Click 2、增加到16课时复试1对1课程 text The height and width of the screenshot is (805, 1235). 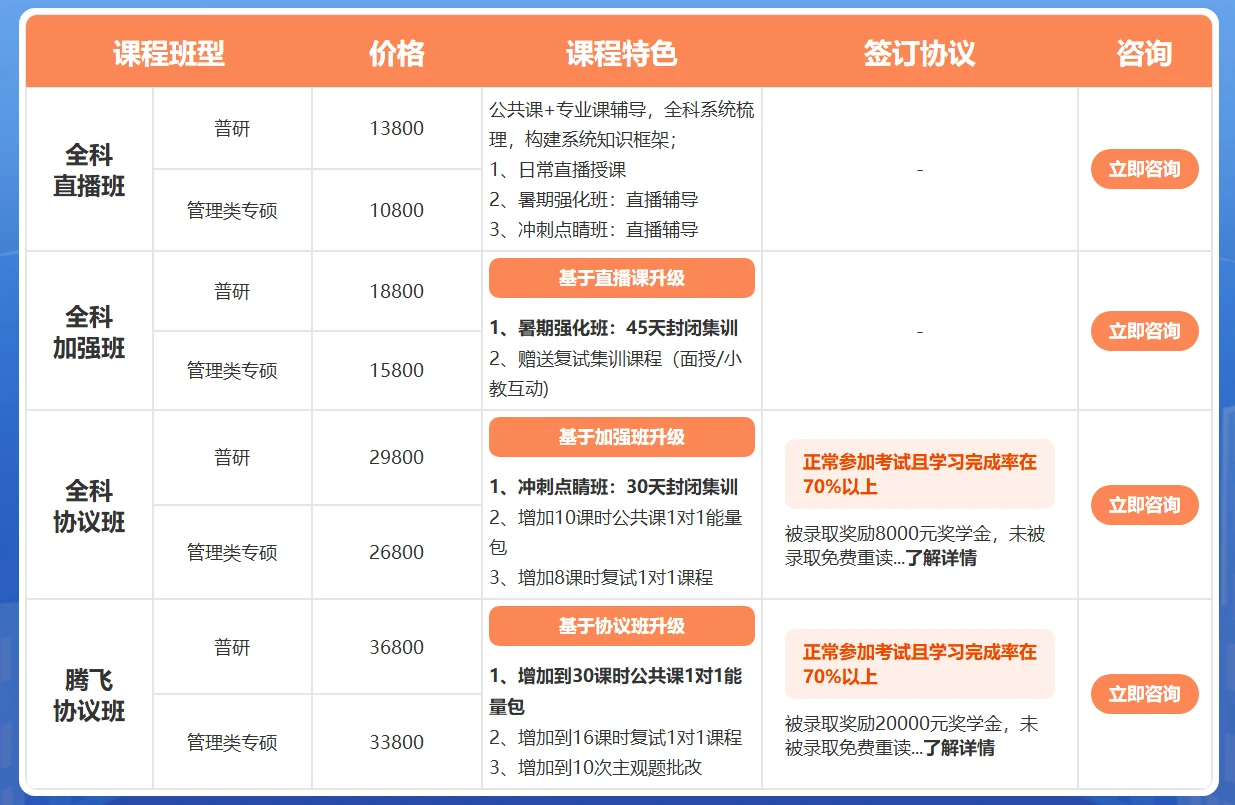(x=615, y=738)
